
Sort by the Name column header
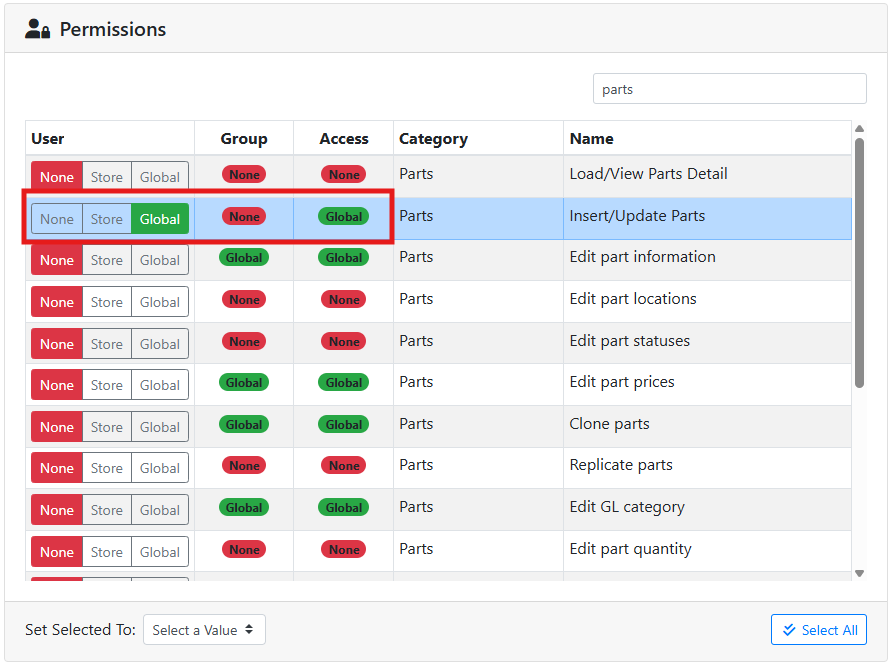[x=591, y=139]
